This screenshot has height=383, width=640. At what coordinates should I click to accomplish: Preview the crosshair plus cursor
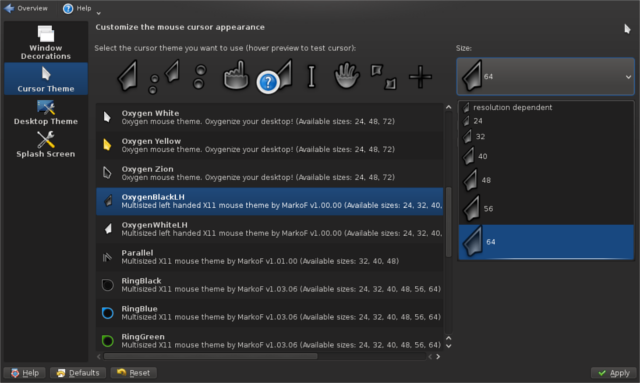click(420, 77)
